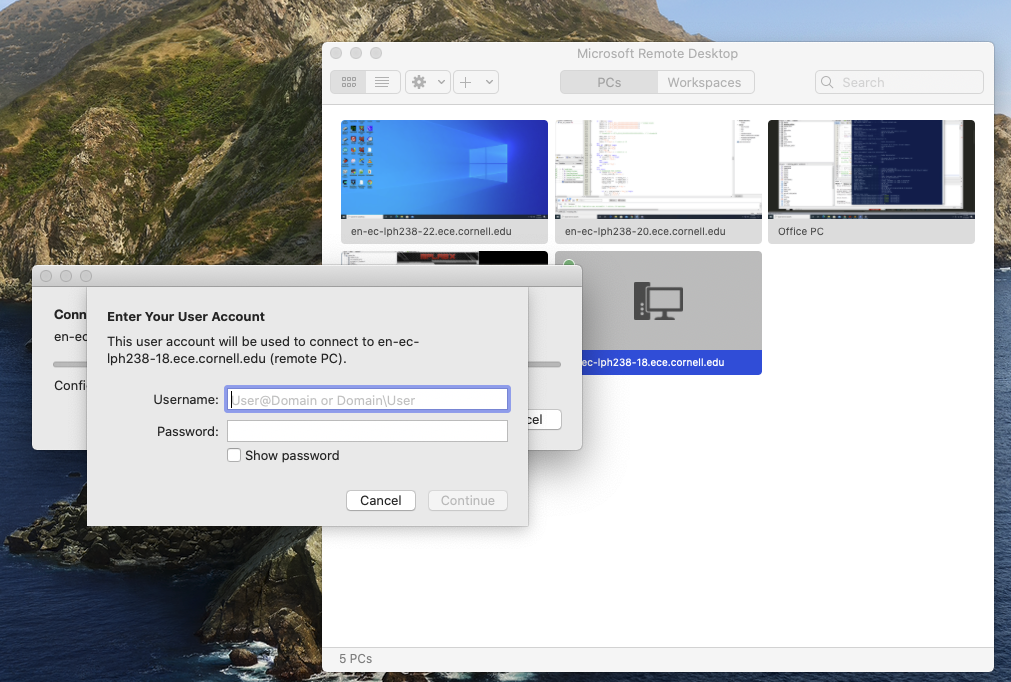The image size is (1011, 682).
Task: Open the Office PC thumbnail
Action: (871, 169)
